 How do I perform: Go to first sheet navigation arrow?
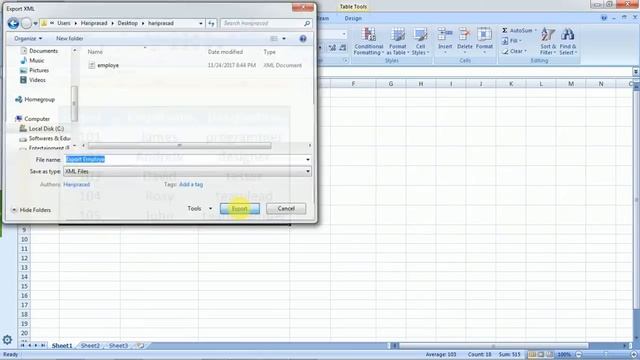click(23, 346)
